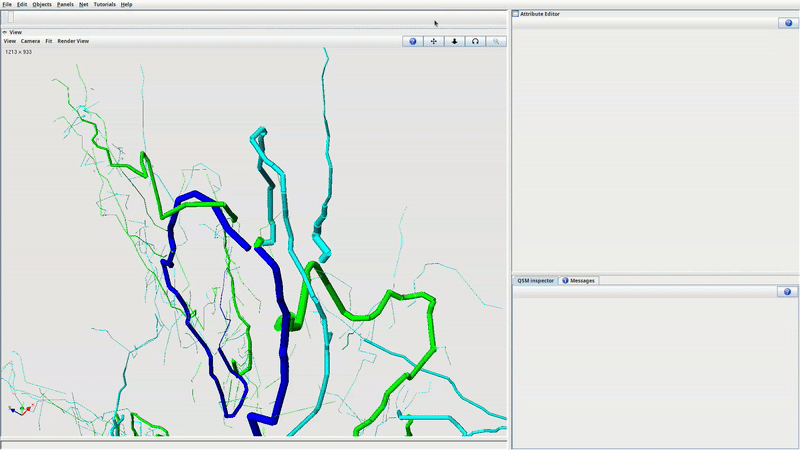Switch to the Messages tab
Image resolution: width=800 pixels, height=450 pixels.
point(579,280)
